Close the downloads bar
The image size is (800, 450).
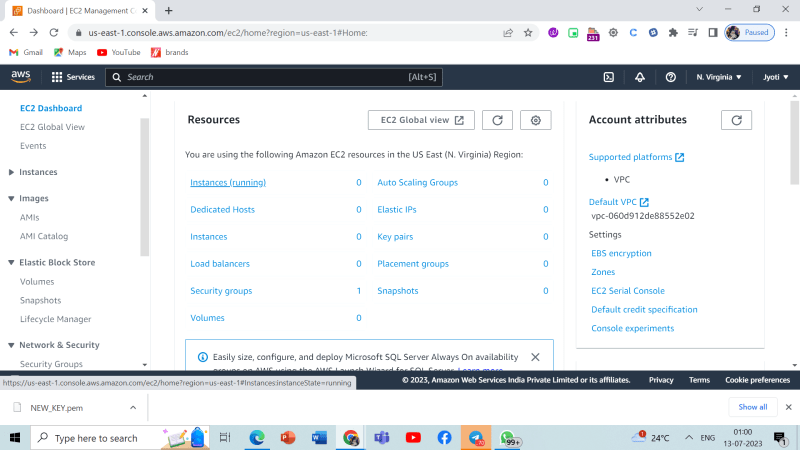[x=788, y=407]
